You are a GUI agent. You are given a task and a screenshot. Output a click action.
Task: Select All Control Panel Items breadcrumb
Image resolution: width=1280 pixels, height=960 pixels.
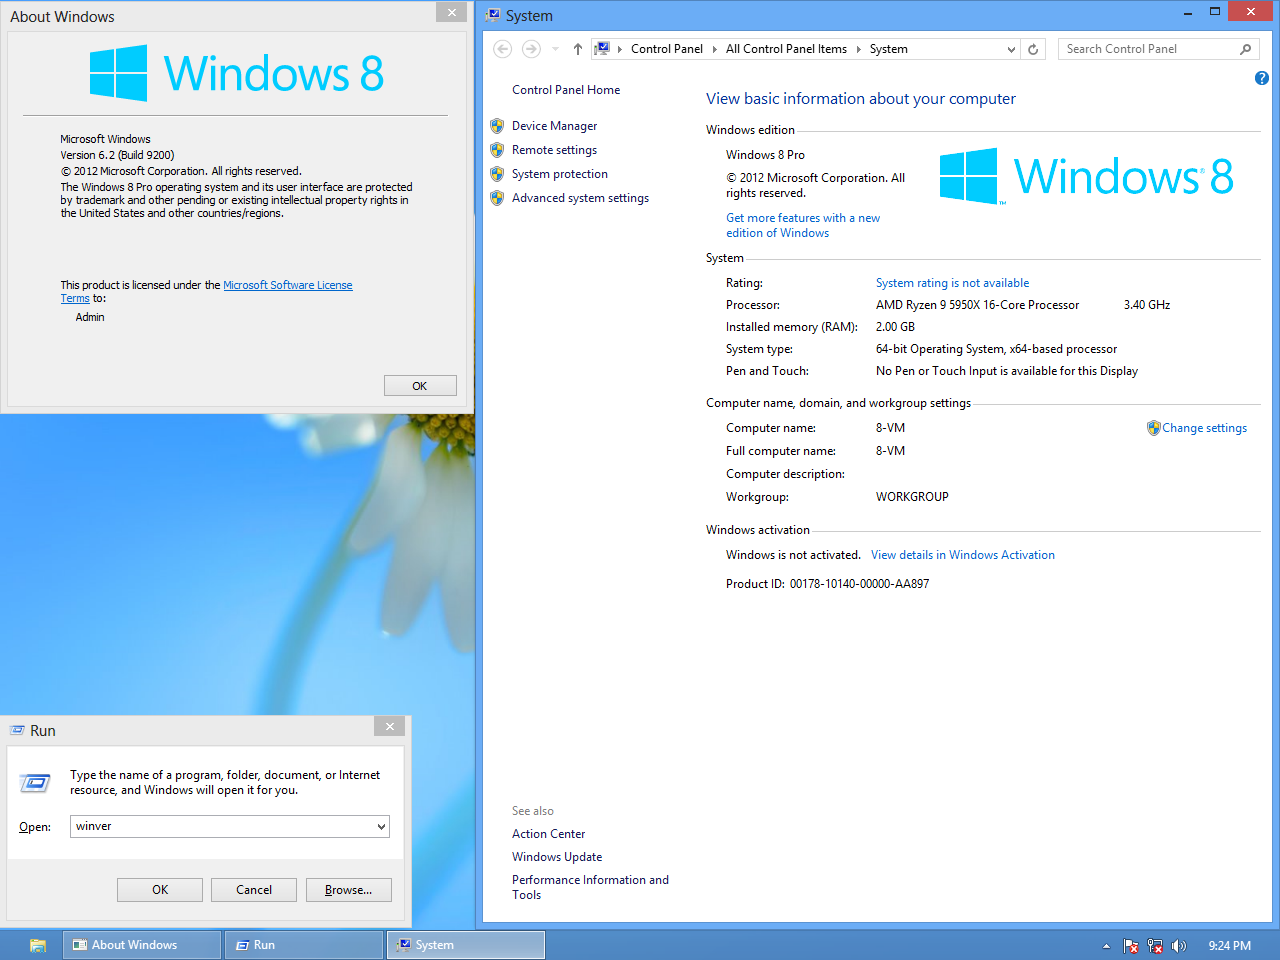786,49
